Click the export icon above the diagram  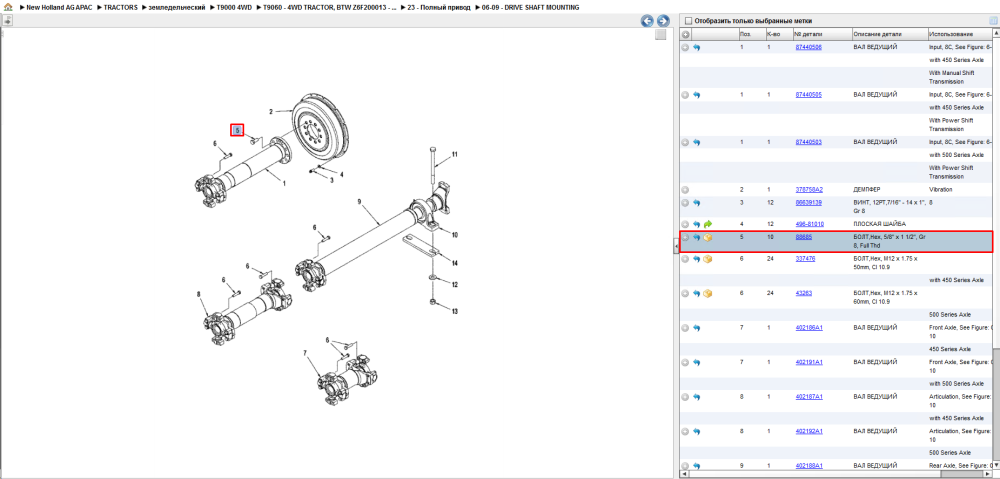pyautogui.click(x=7, y=21)
